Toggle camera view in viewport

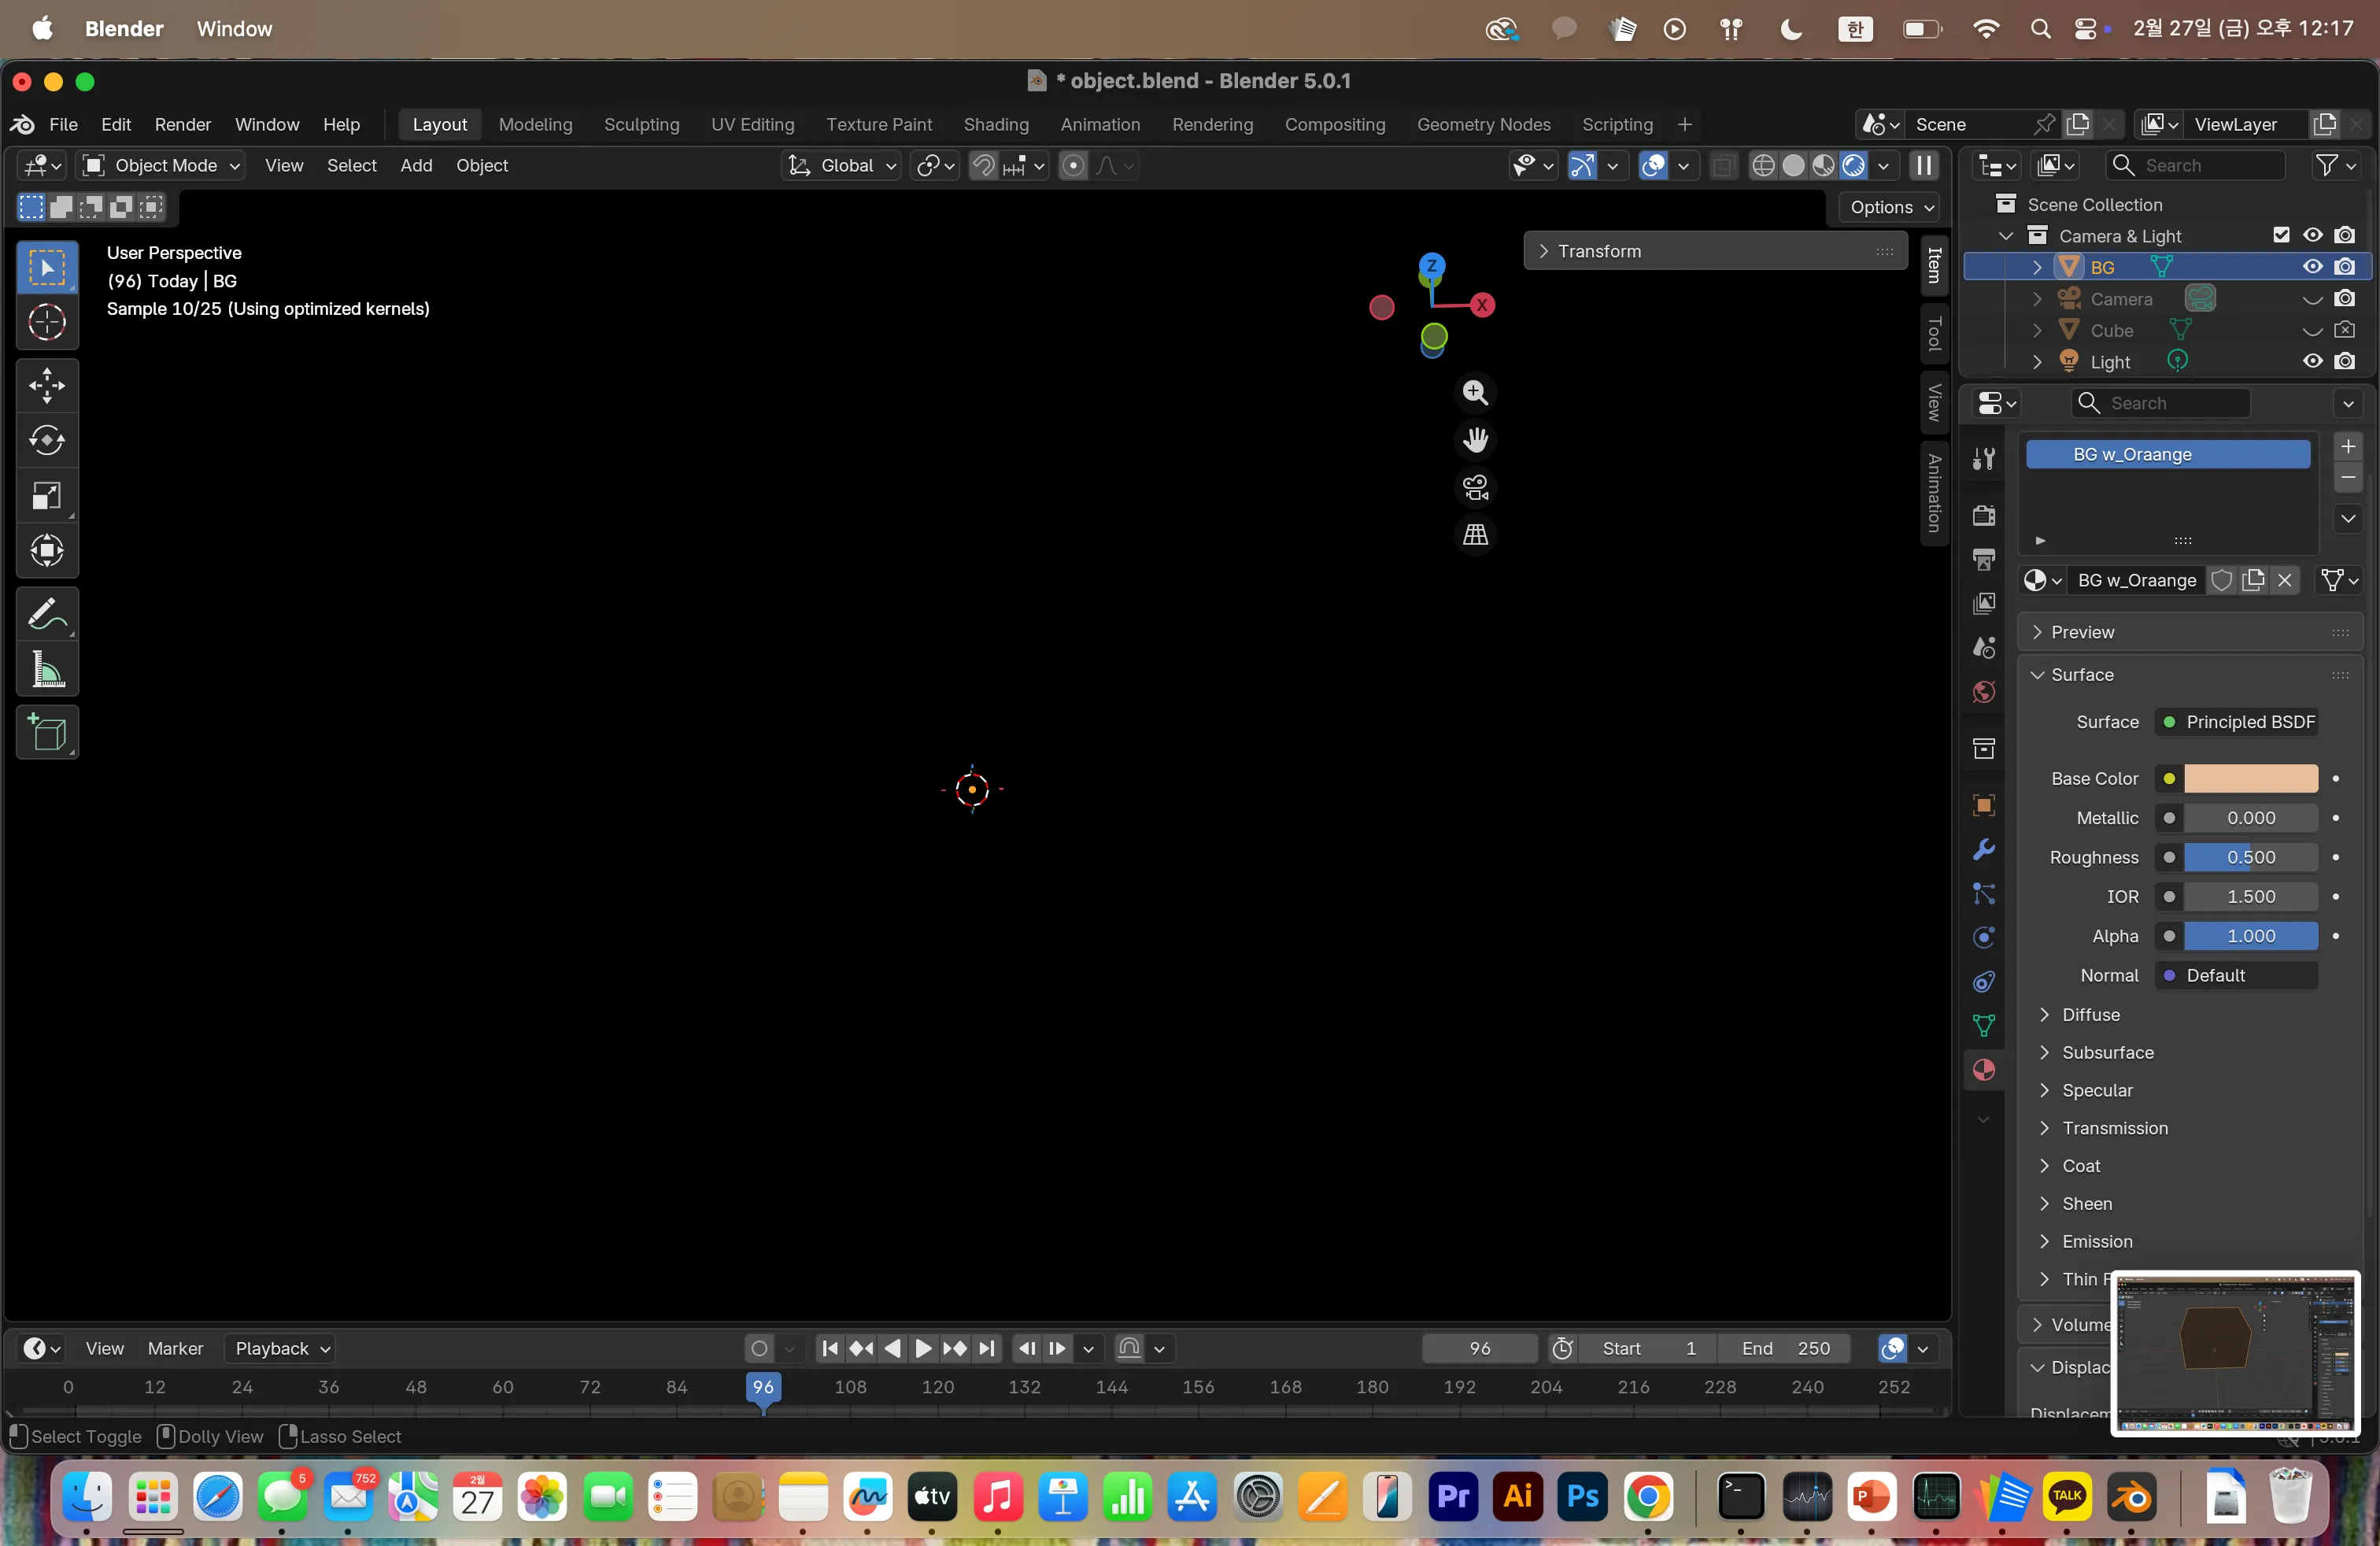(1475, 488)
